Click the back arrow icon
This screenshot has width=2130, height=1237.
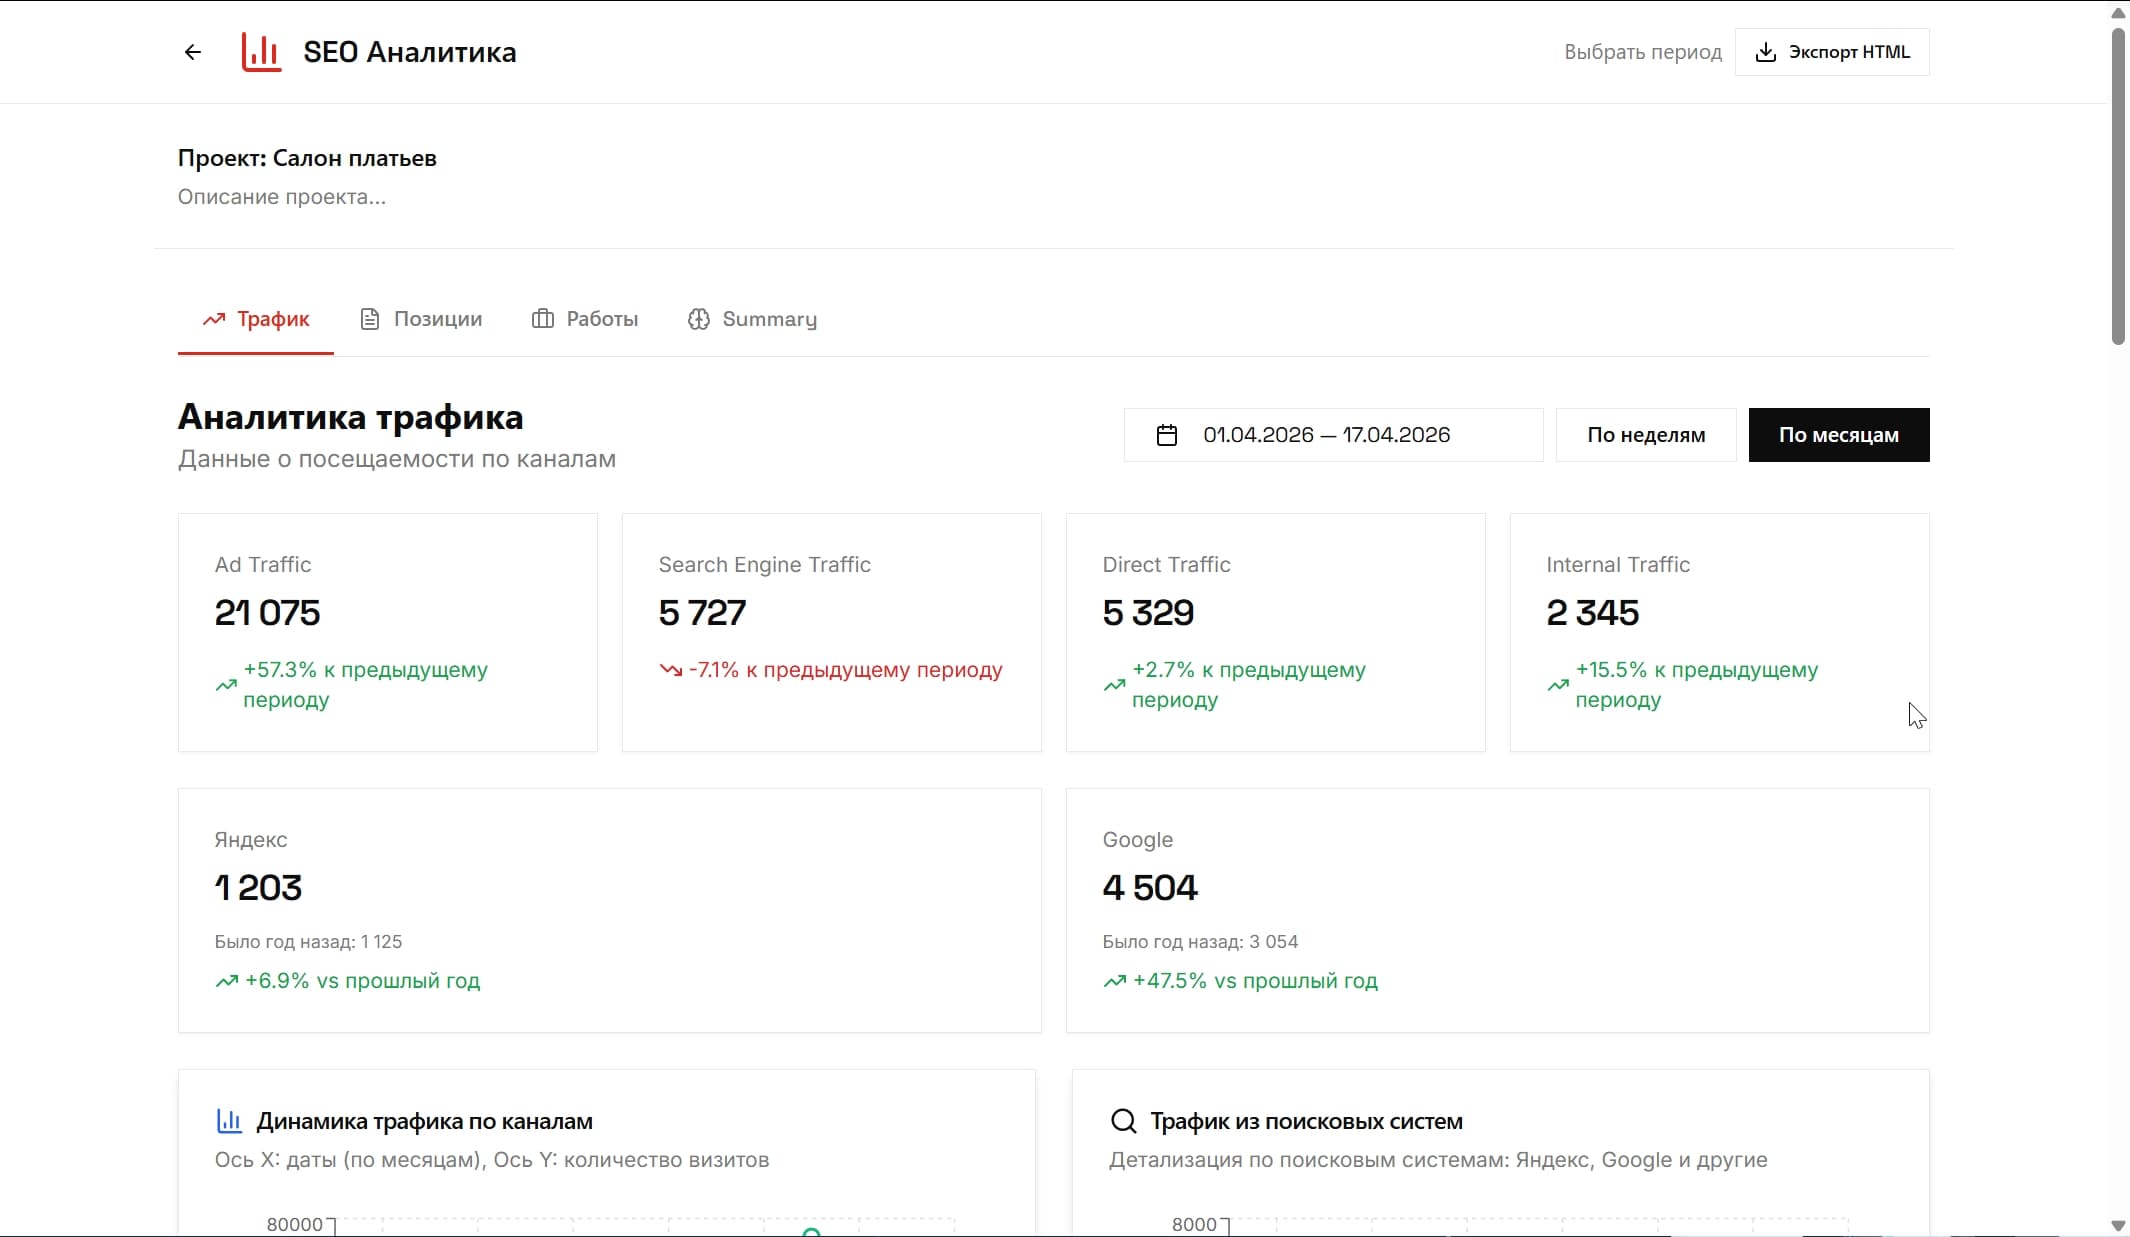193,52
